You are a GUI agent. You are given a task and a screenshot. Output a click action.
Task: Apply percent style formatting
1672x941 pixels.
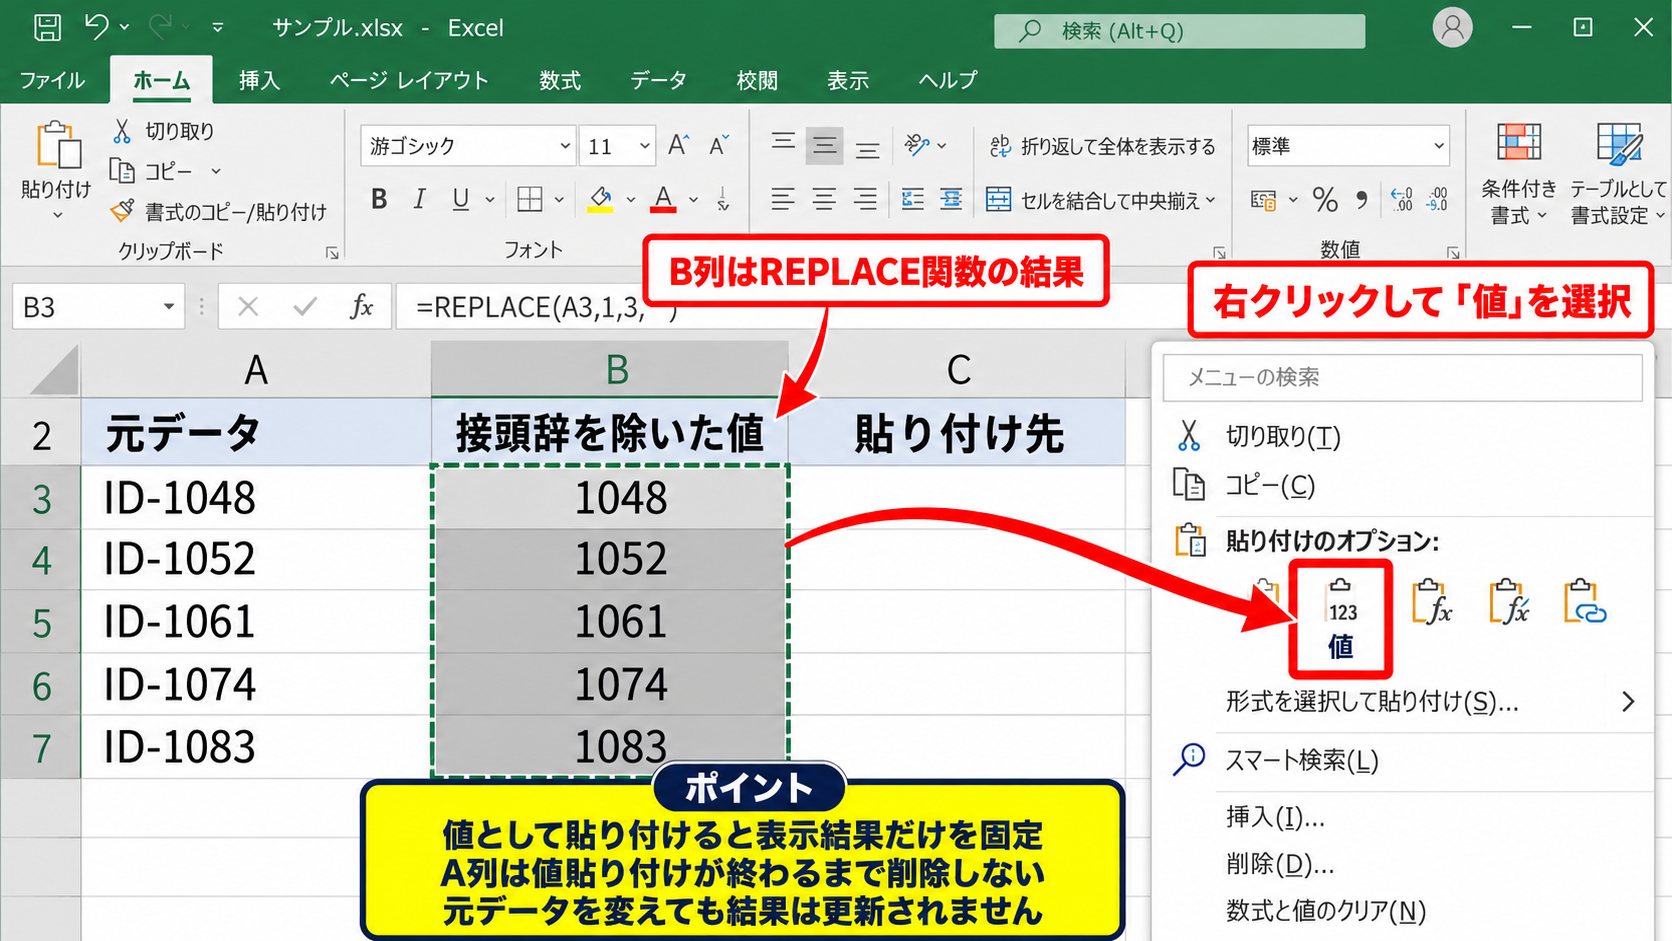(1325, 200)
